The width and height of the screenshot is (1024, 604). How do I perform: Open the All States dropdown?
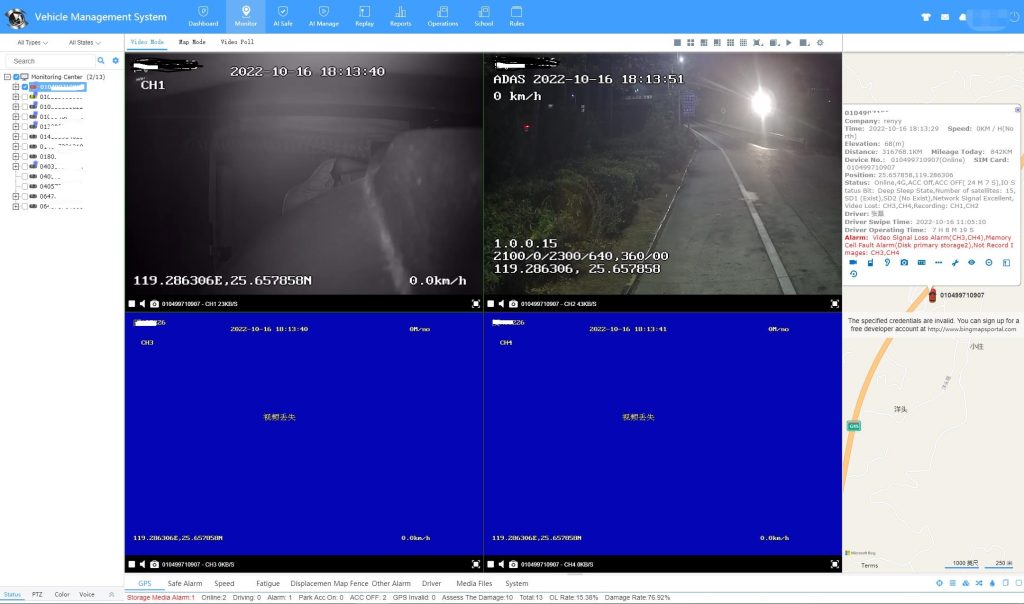tap(83, 43)
